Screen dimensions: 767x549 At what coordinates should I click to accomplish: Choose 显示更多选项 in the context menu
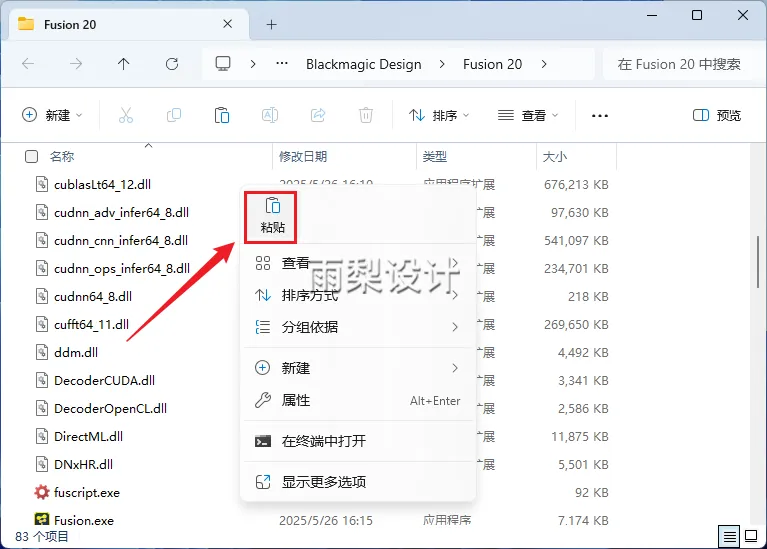(x=358, y=482)
